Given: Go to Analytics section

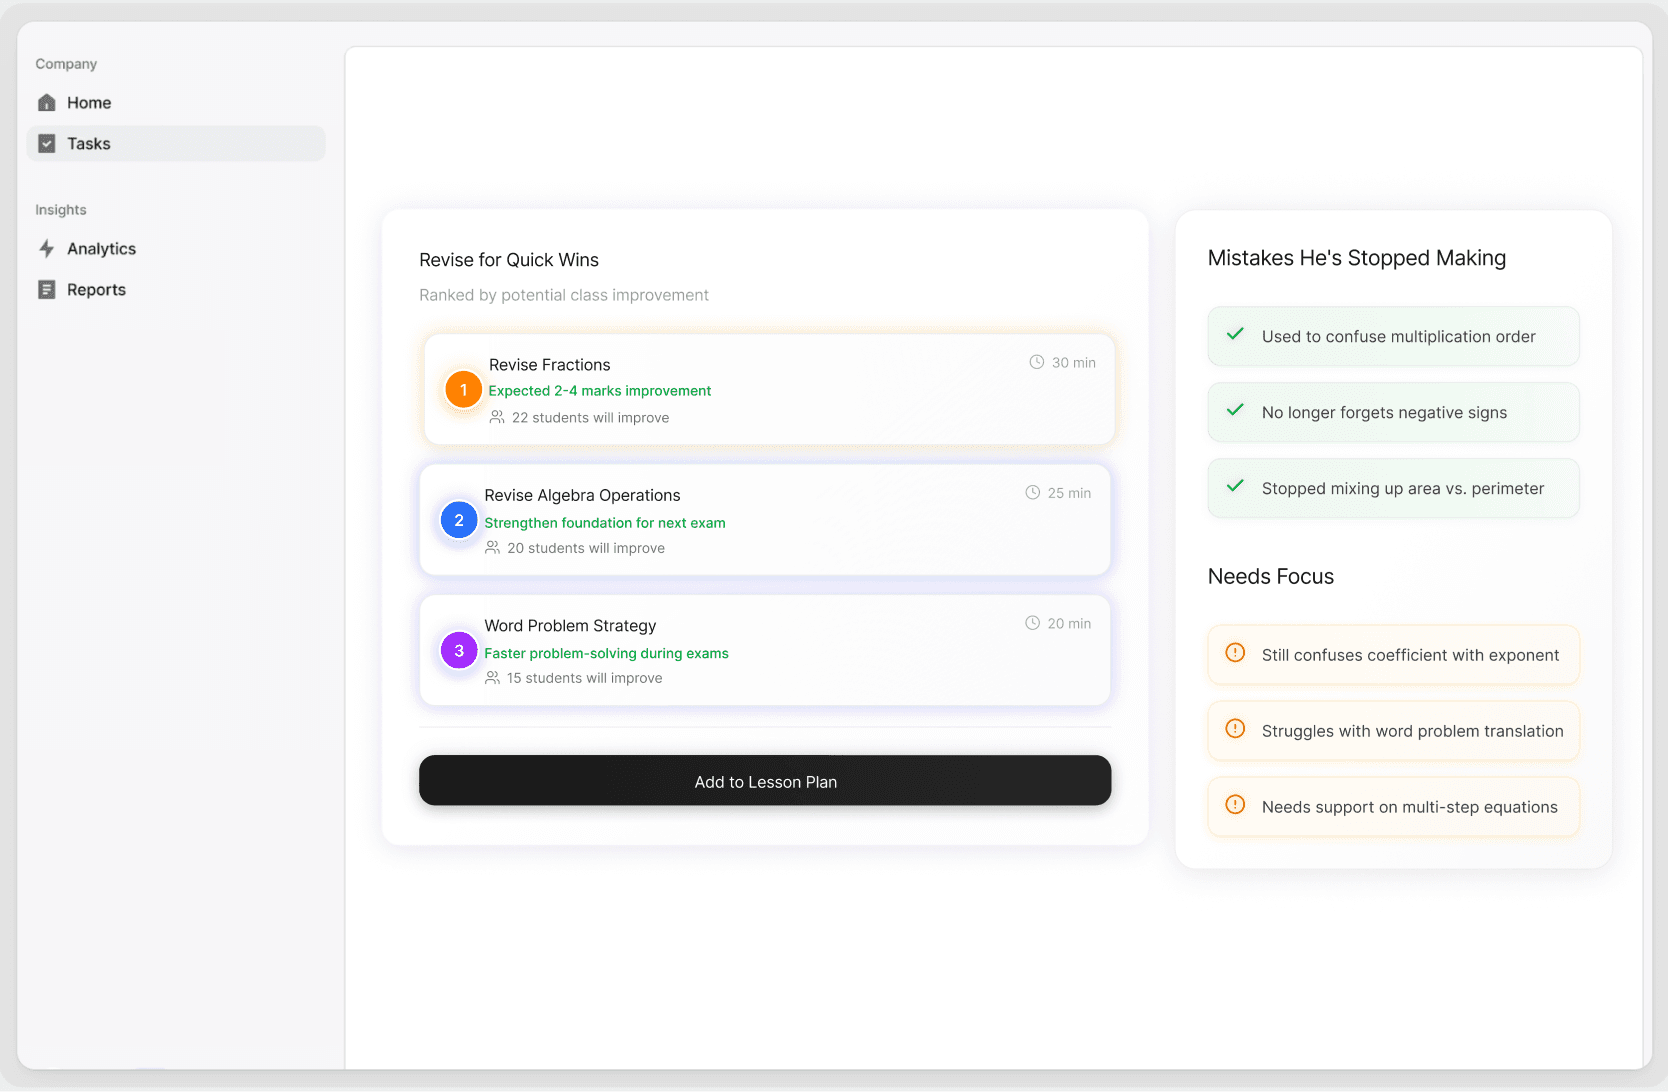Looking at the screenshot, I should tap(176, 249).
